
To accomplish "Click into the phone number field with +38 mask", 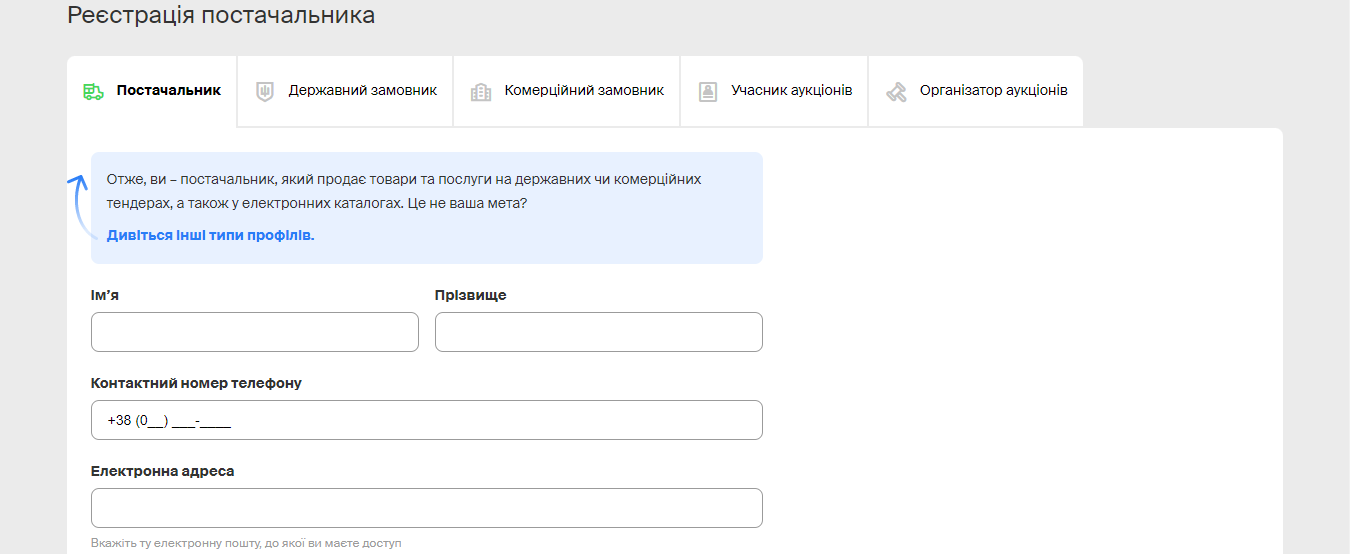I will [x=426, y=420].
